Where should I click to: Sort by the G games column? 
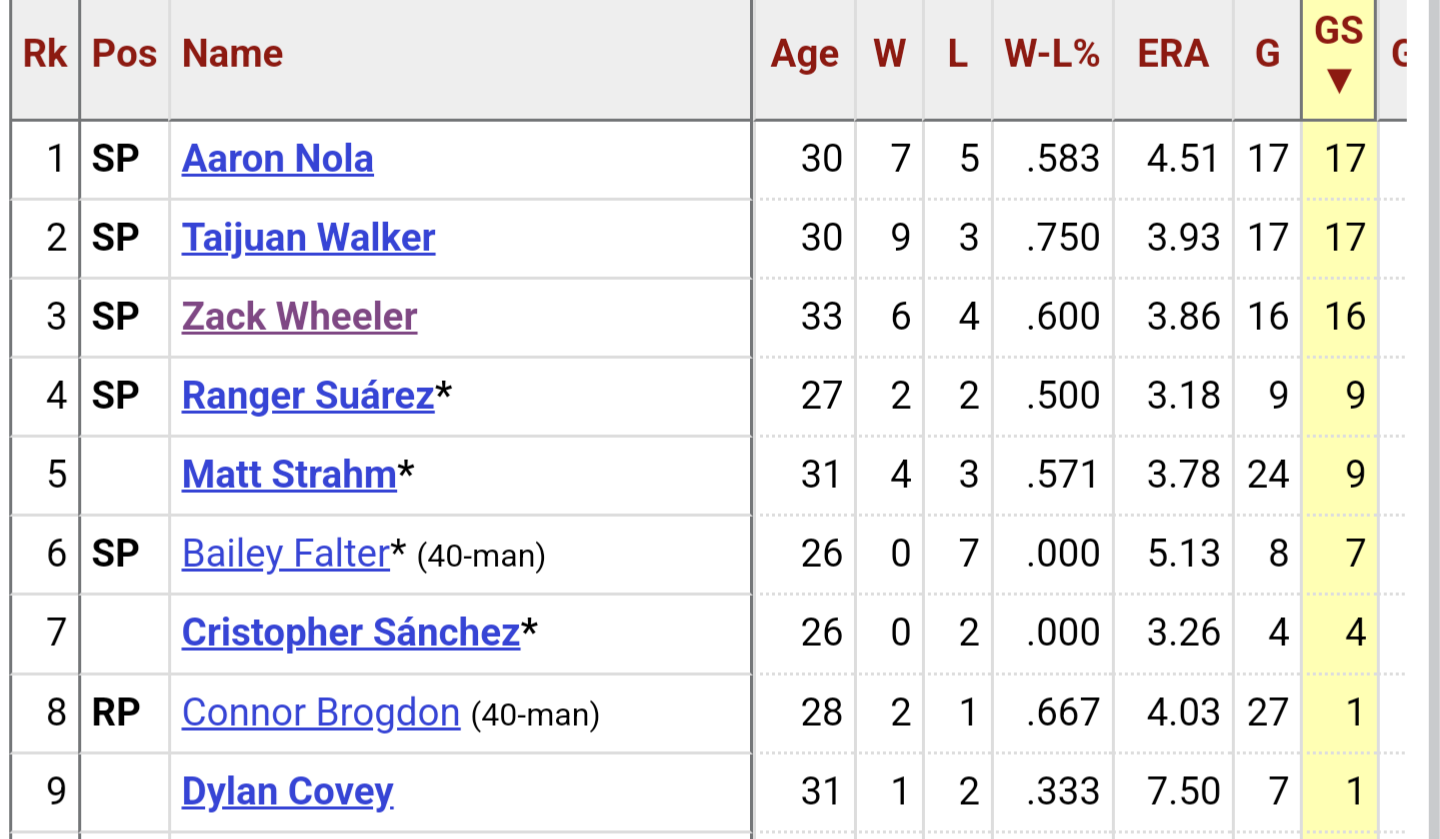coord(1267,54)
